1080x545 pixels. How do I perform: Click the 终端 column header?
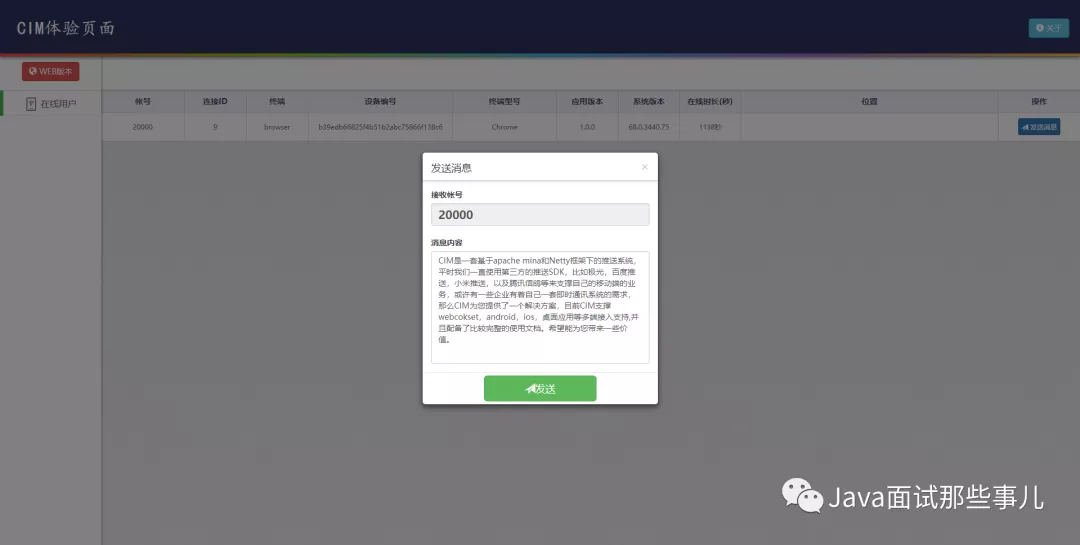[x=277, y=101]
